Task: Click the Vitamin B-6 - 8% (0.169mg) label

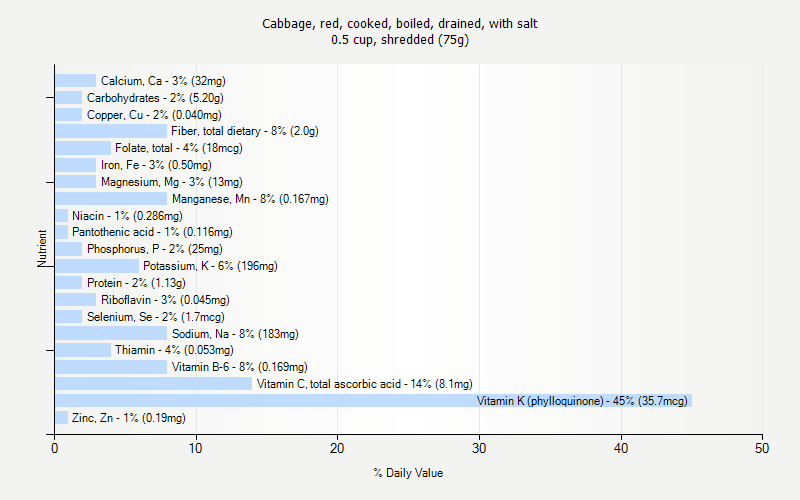Action: [240, 367]
